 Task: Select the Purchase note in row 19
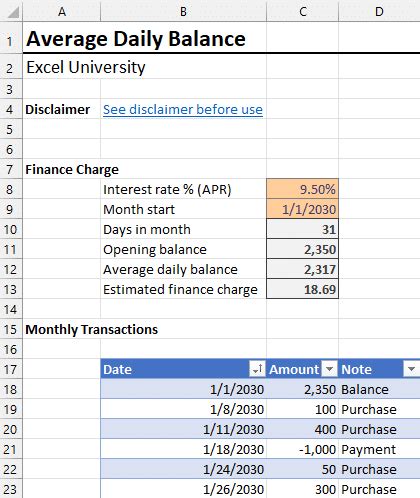379,409
